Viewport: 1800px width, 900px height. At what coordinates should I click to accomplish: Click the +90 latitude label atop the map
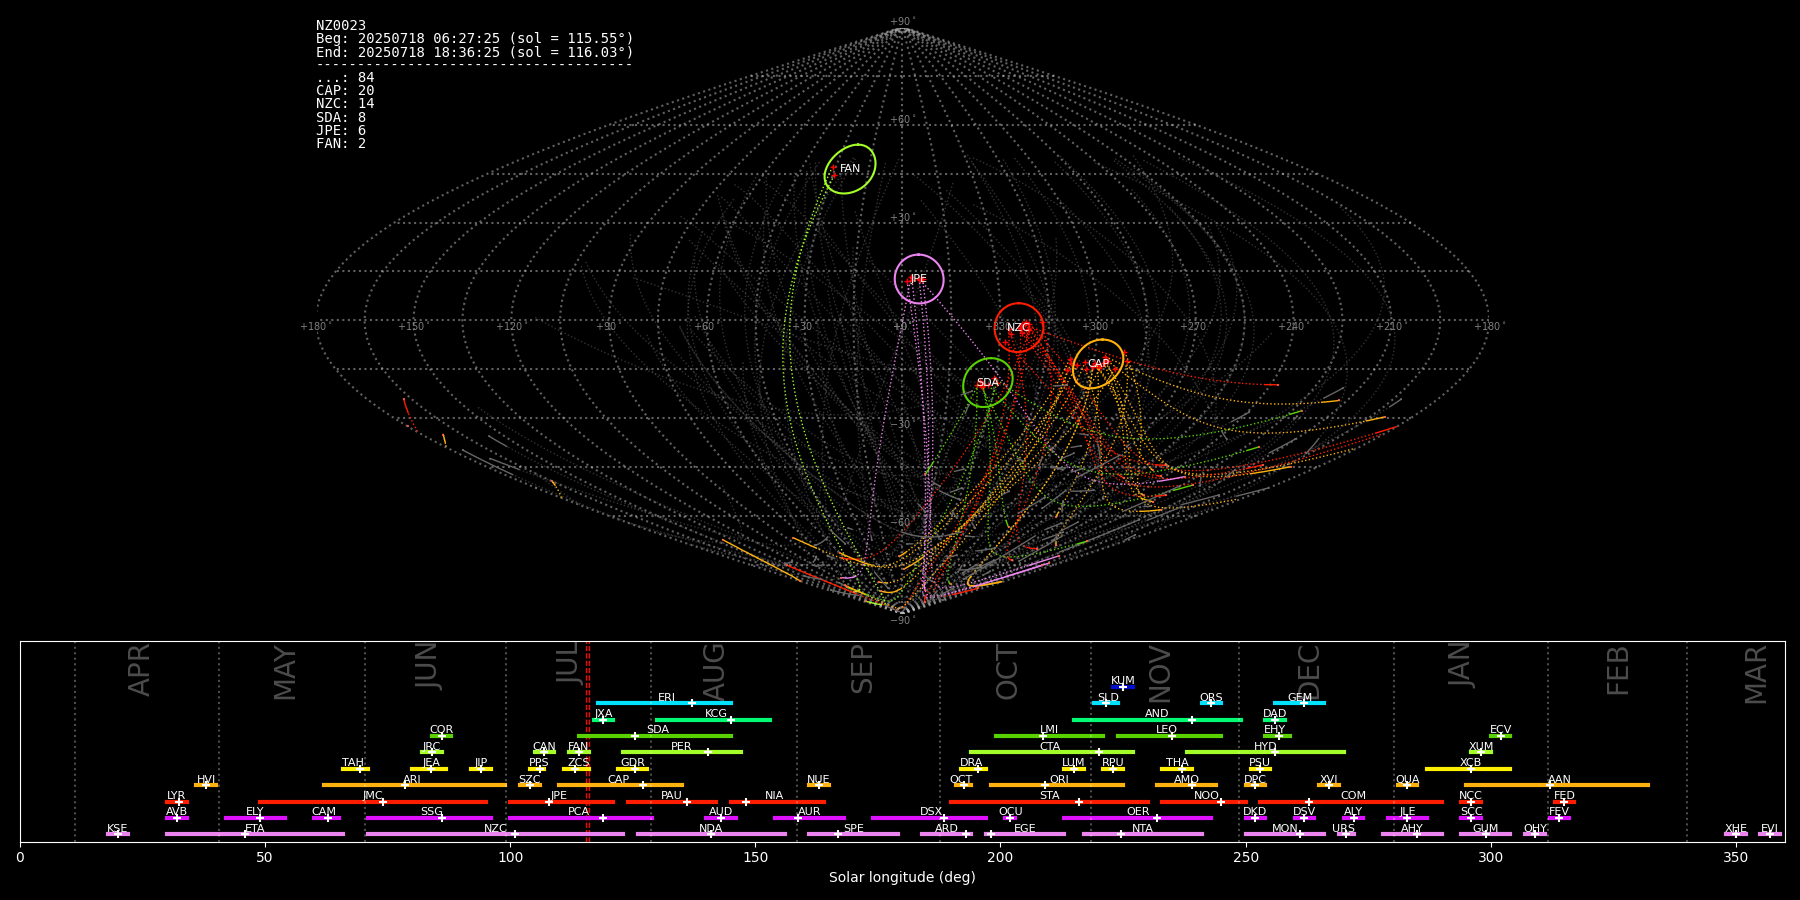click(x=901, y=22)
